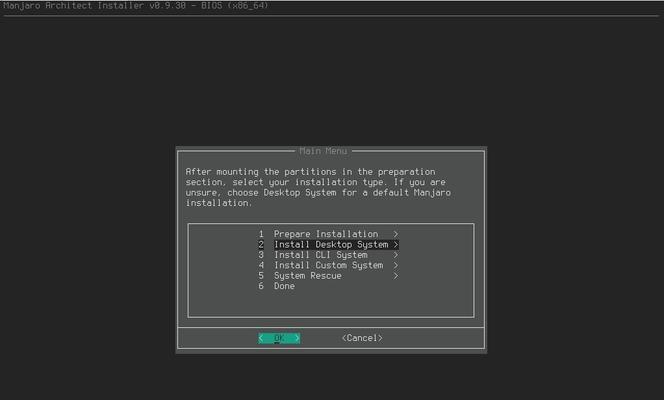This screenshot has height=400, width=664.
Task: Select the Done menu entry
Action: pos(284,286)
